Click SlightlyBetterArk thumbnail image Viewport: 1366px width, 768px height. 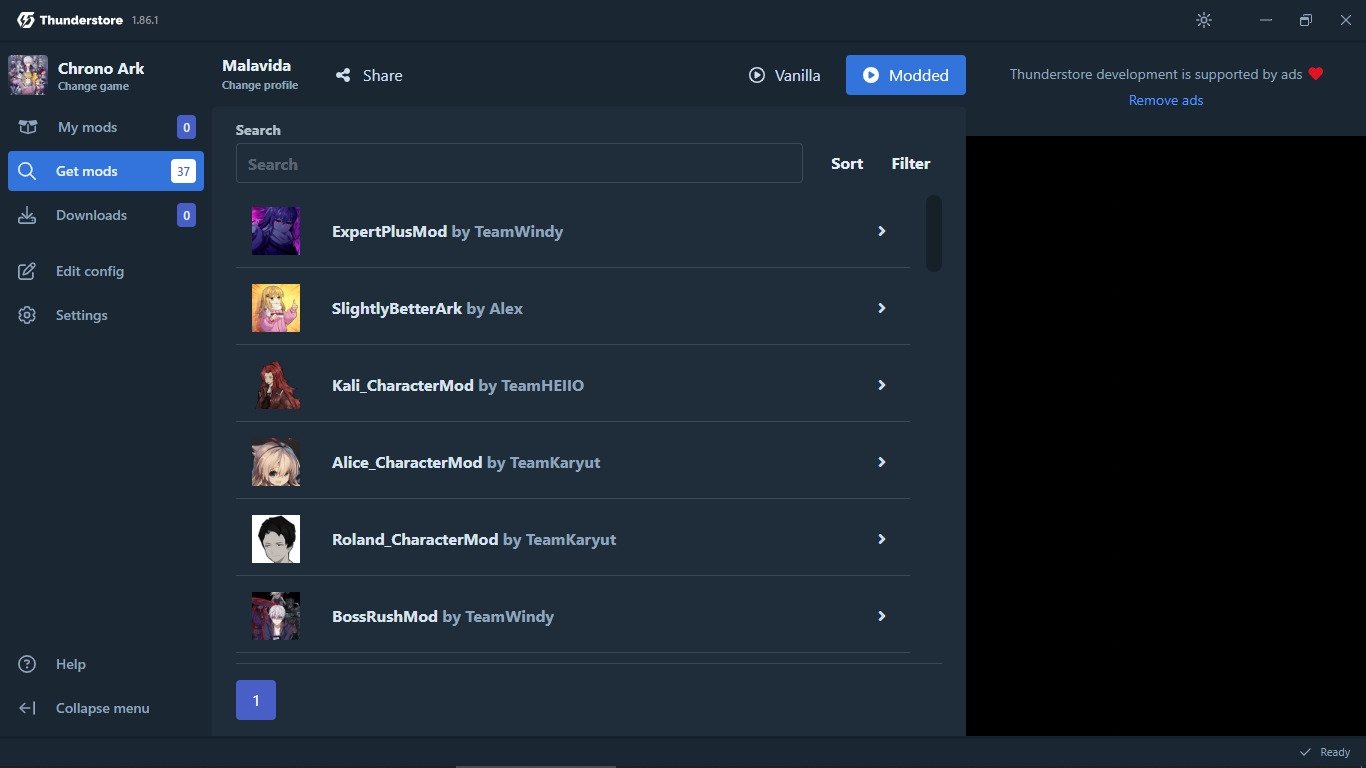tap(276, 308)
